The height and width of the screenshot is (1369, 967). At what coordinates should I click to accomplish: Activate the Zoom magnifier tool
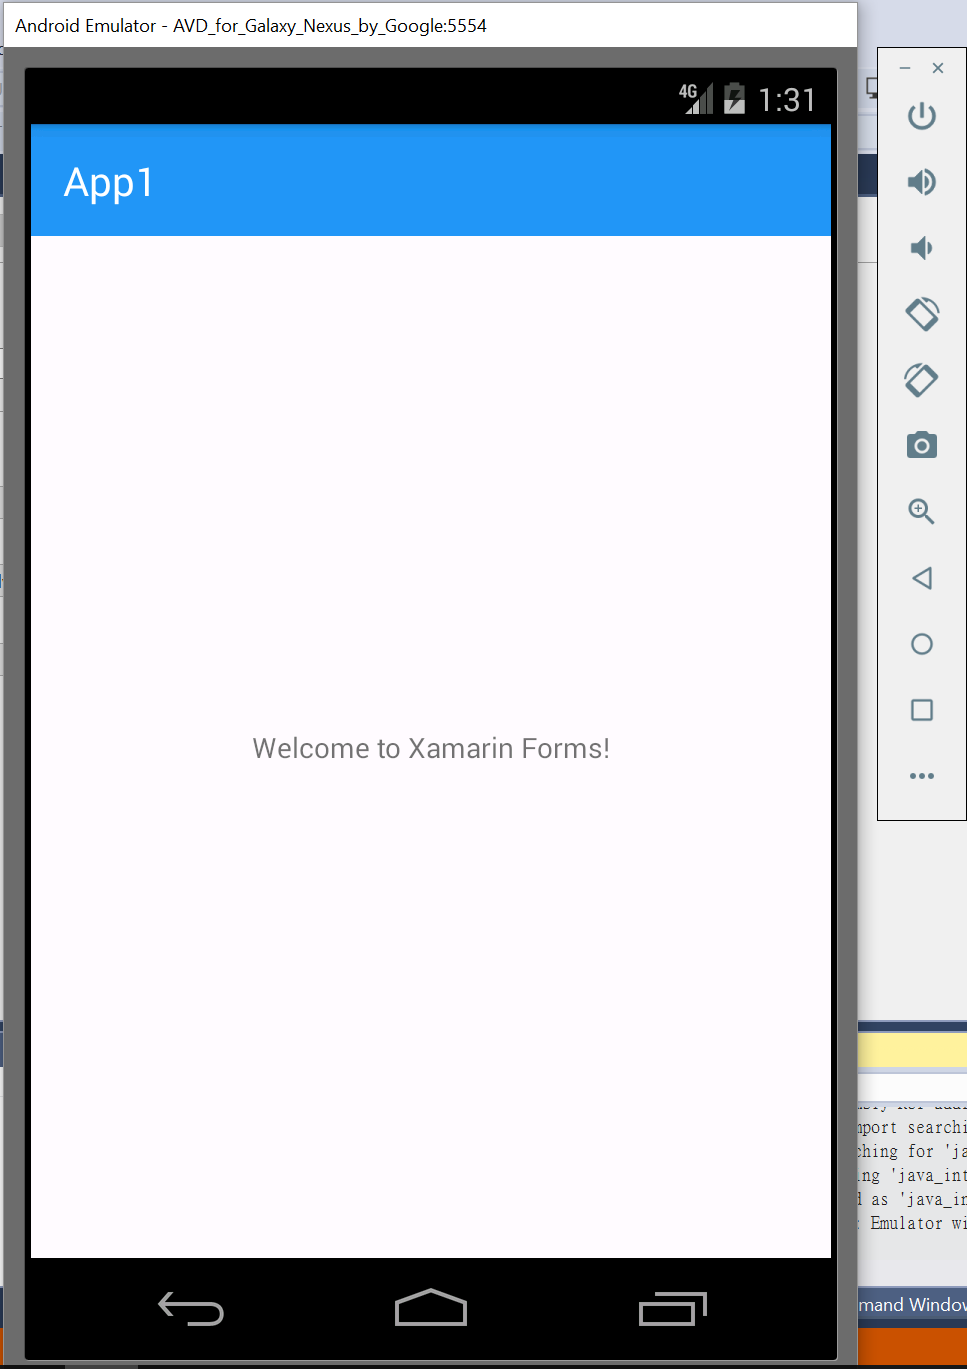pyautogui.click(x=921, y=512)
